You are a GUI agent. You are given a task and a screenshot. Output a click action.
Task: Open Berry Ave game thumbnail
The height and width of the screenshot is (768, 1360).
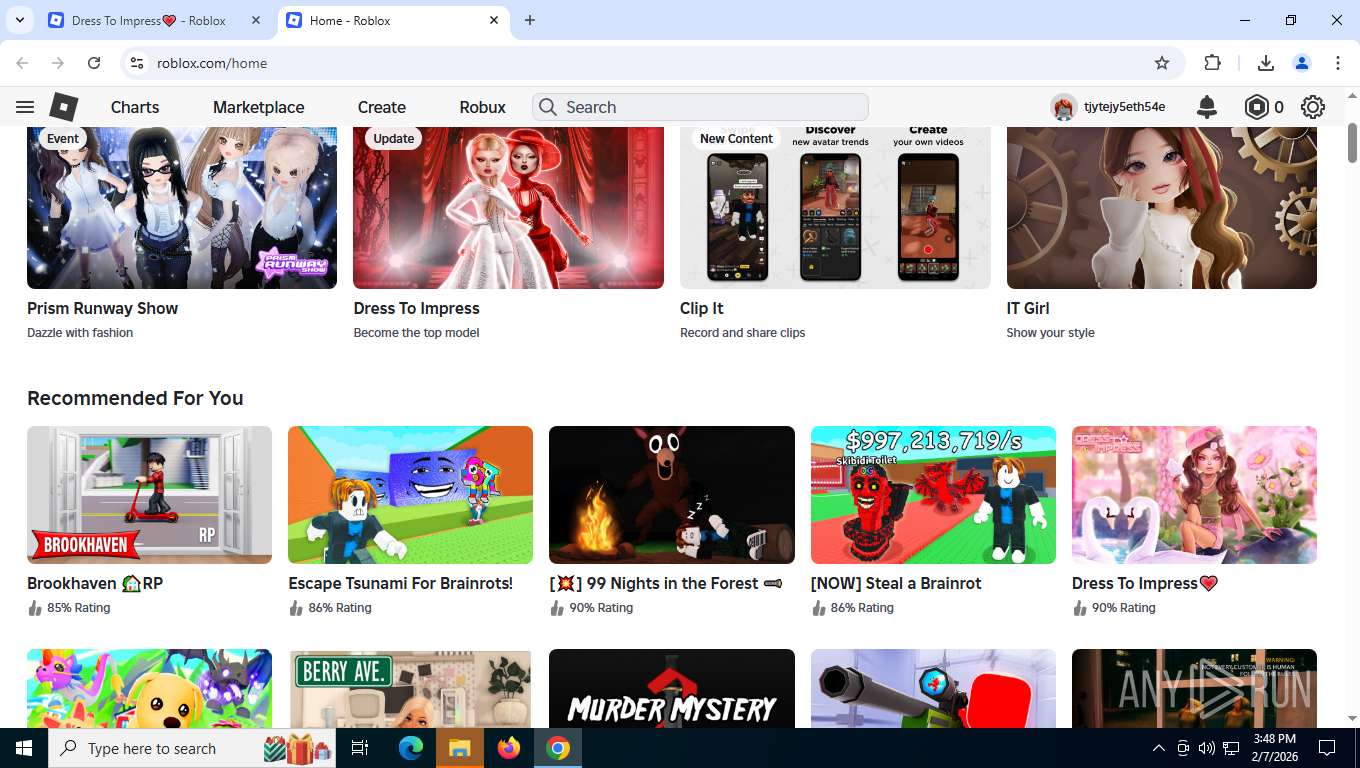point(410,689)
